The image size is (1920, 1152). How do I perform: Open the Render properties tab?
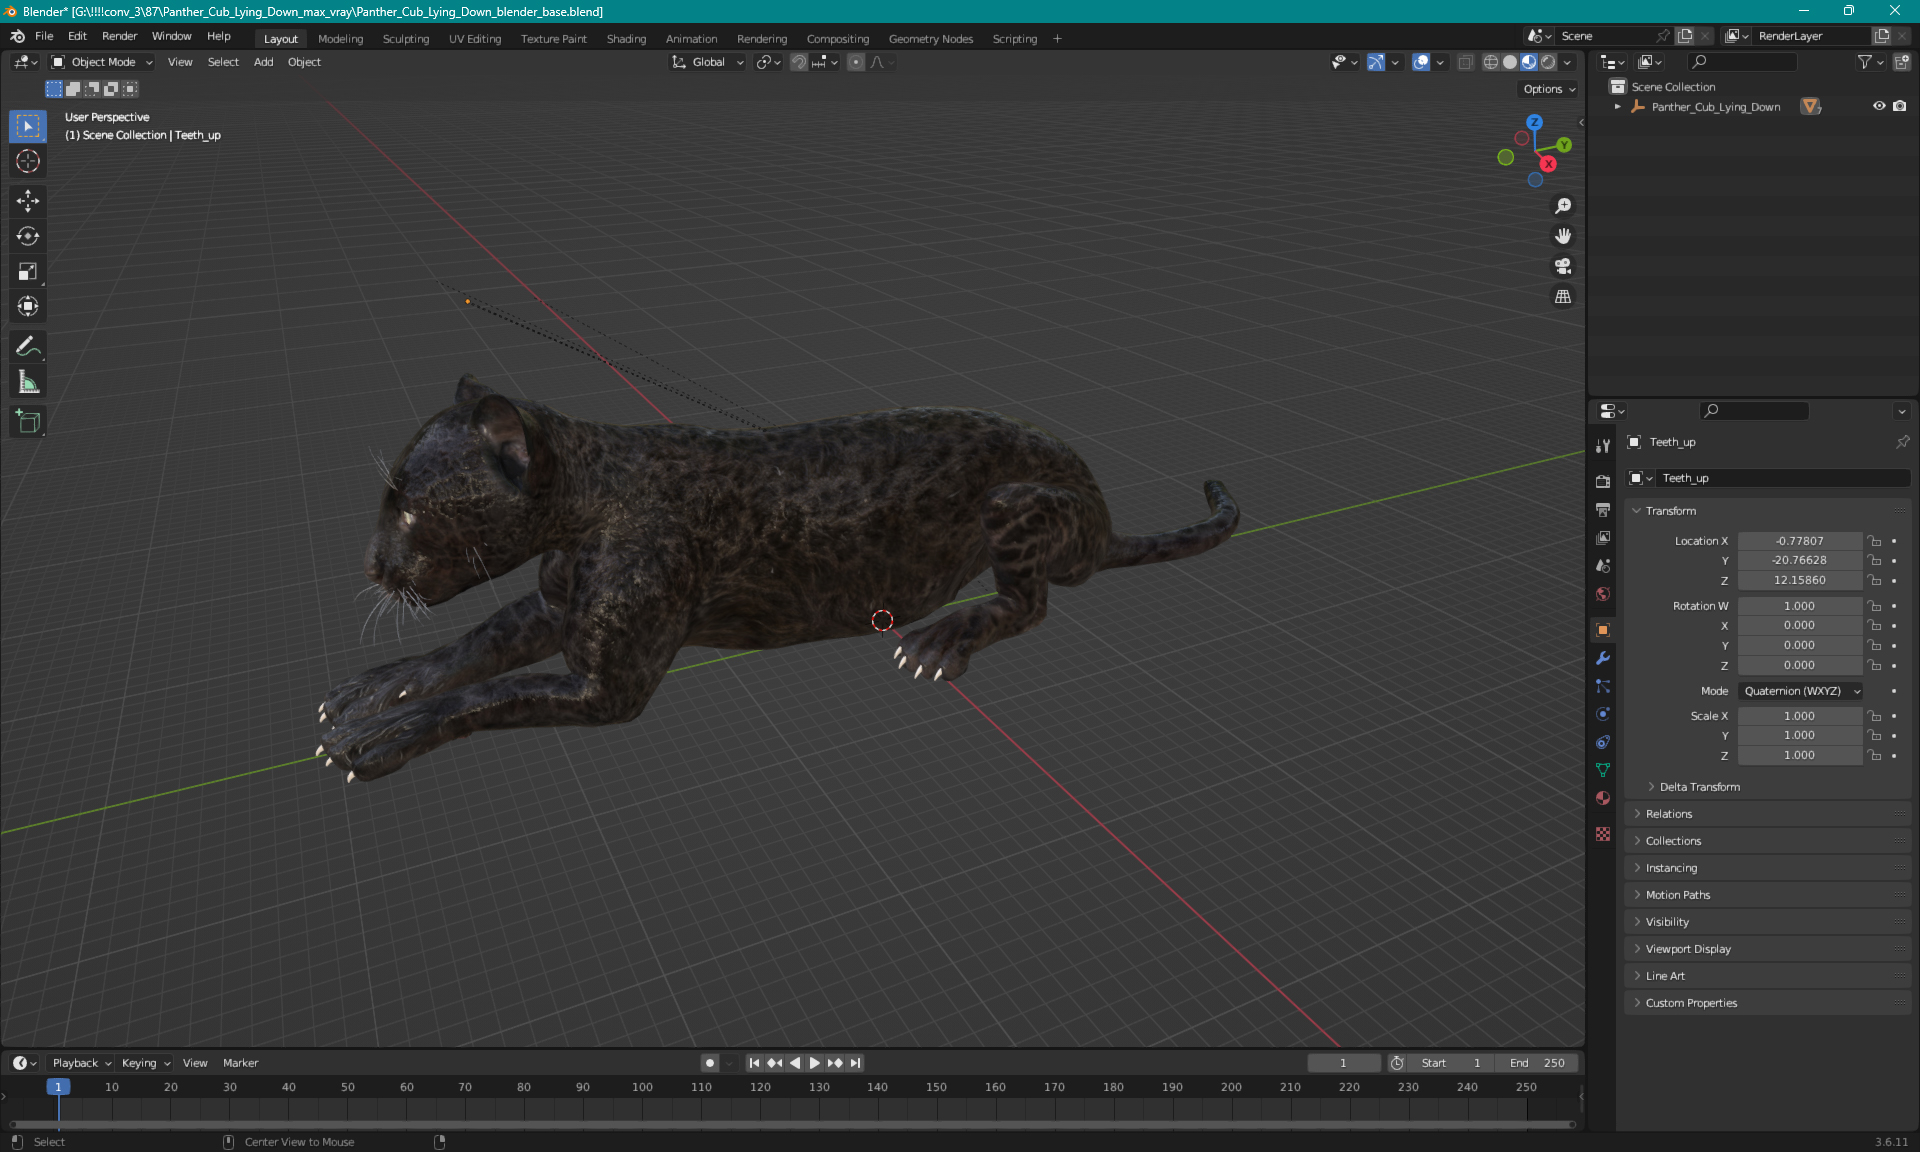[x=1603, y=481]
